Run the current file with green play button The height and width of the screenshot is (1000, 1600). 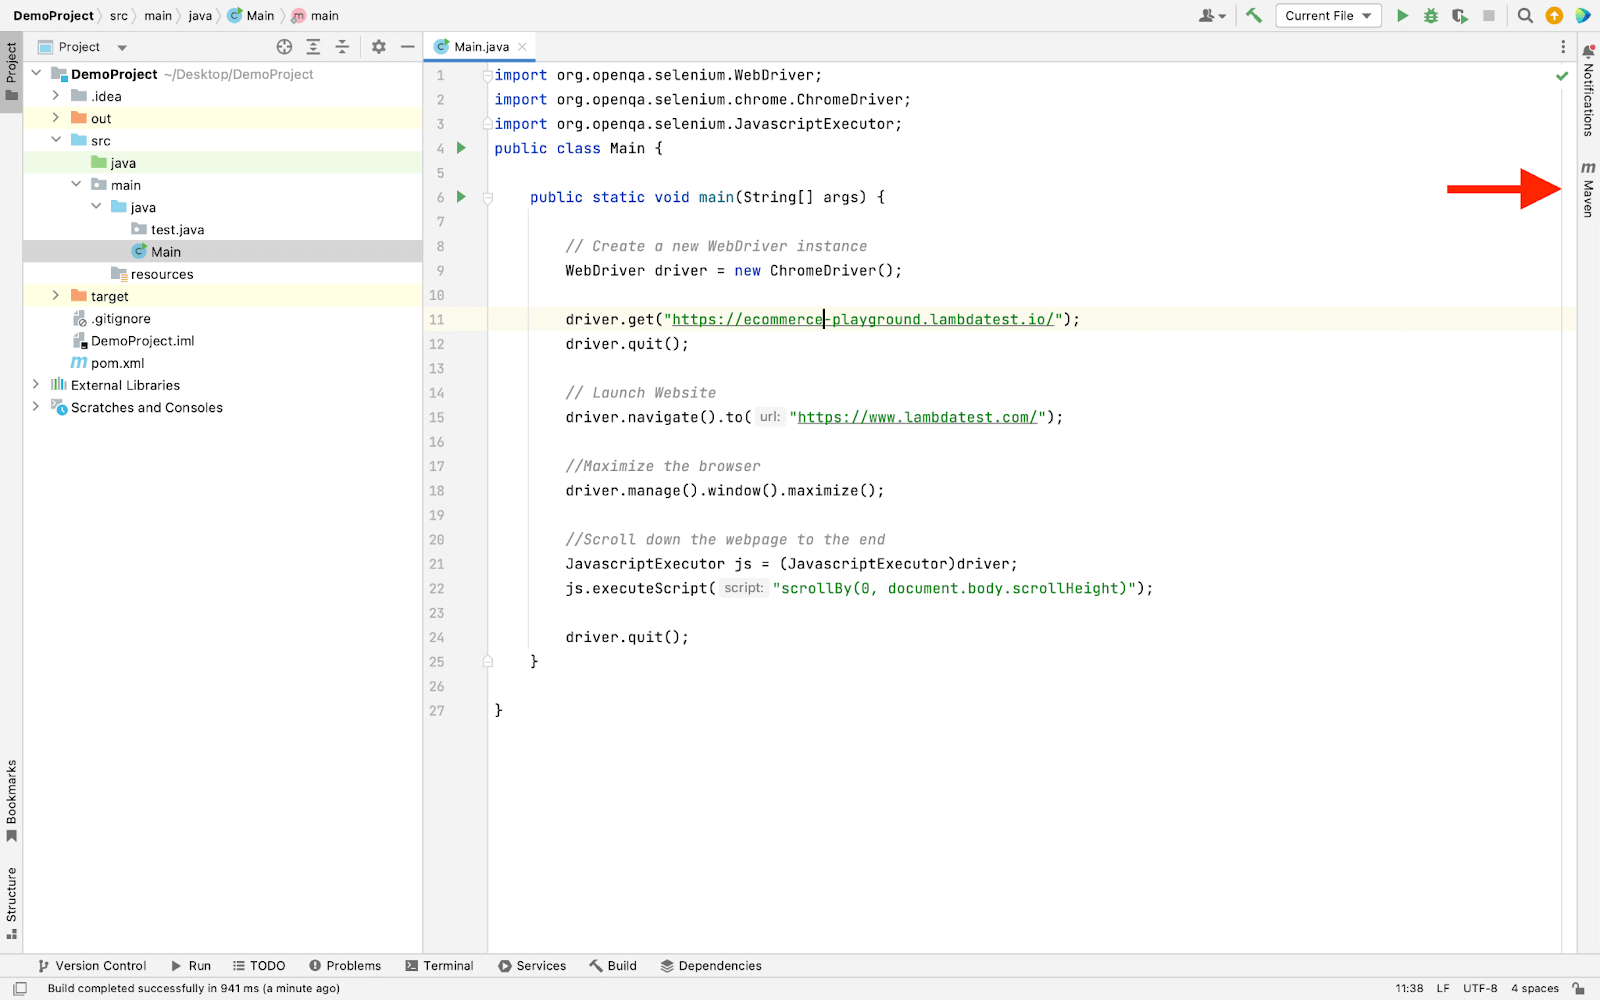pos(1402,15)
